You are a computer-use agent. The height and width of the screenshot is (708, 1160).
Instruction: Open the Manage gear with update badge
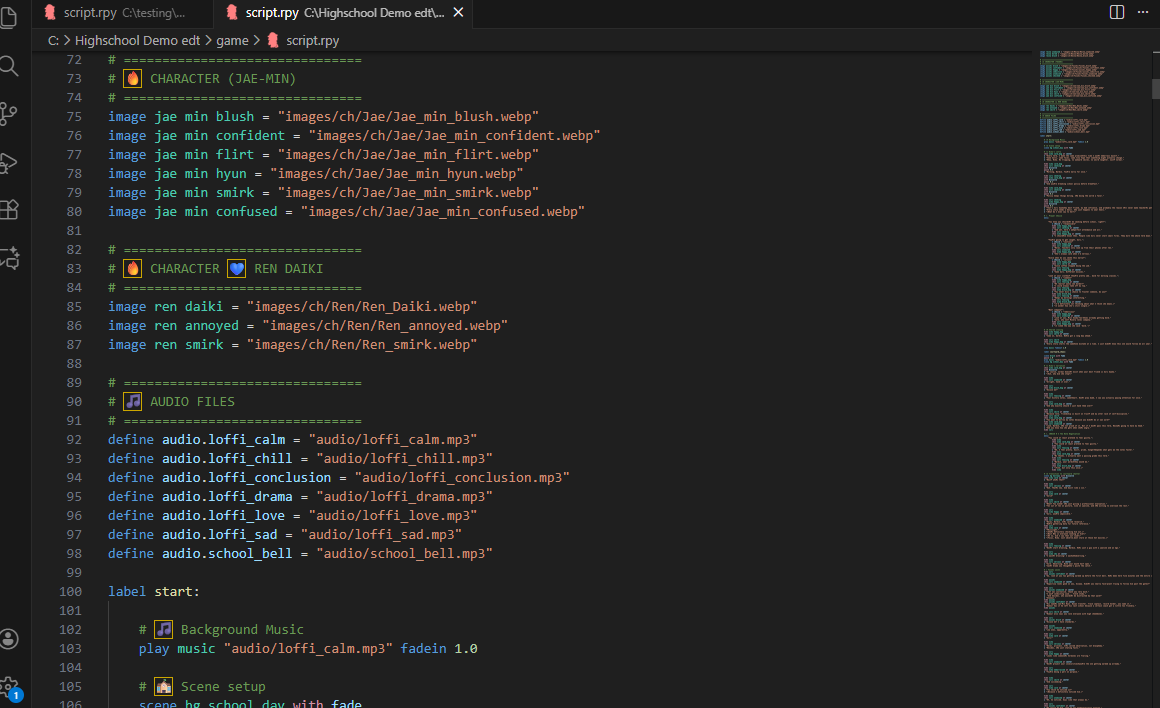[x=10, y=688]
